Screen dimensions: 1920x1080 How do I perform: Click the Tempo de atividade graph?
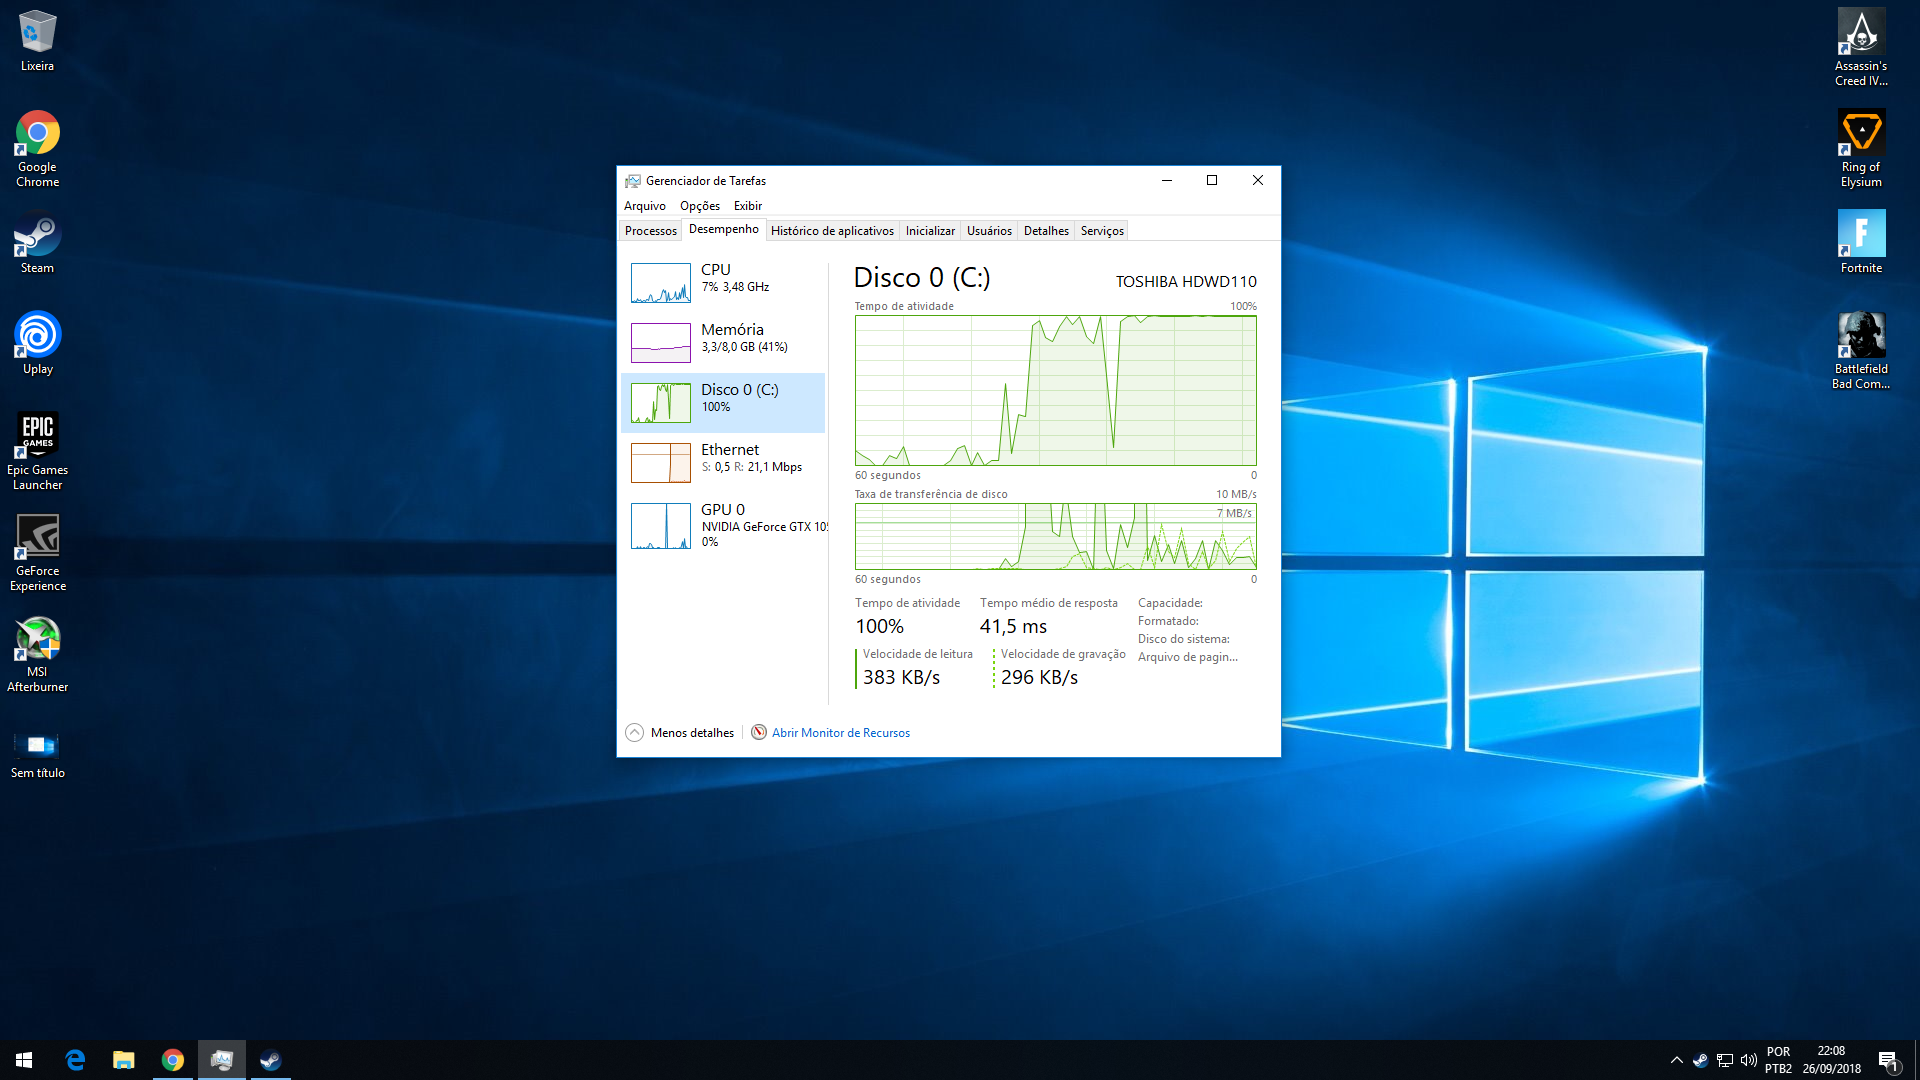[x=1056, y=391]
